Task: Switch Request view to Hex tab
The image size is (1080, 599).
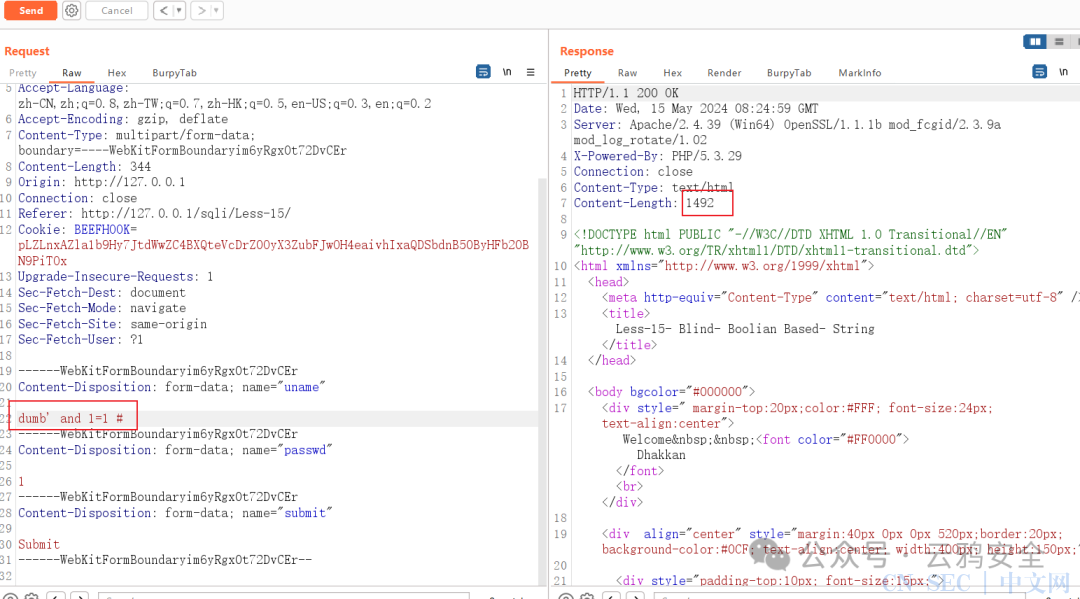Action: click(117, 73)
